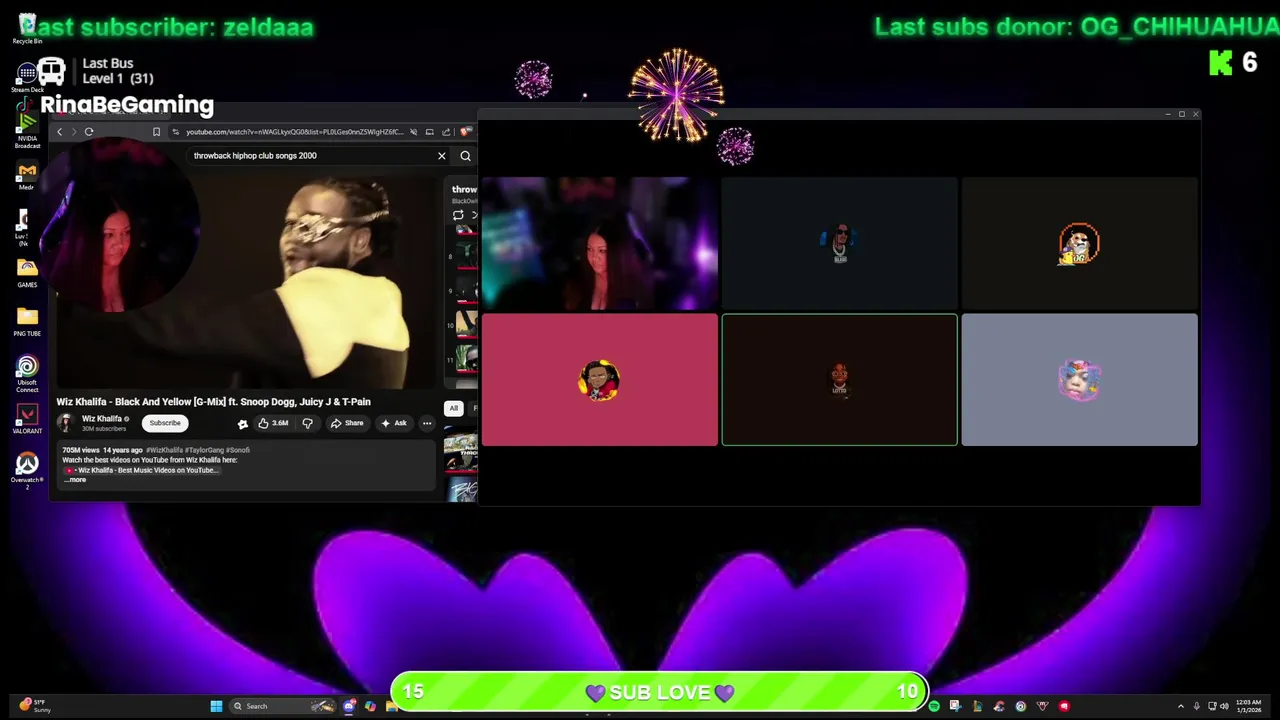The image size is (1280, 720).
Task: Click the #WizKhalifa hashtag in the description
Action: (x=166, y=450)
